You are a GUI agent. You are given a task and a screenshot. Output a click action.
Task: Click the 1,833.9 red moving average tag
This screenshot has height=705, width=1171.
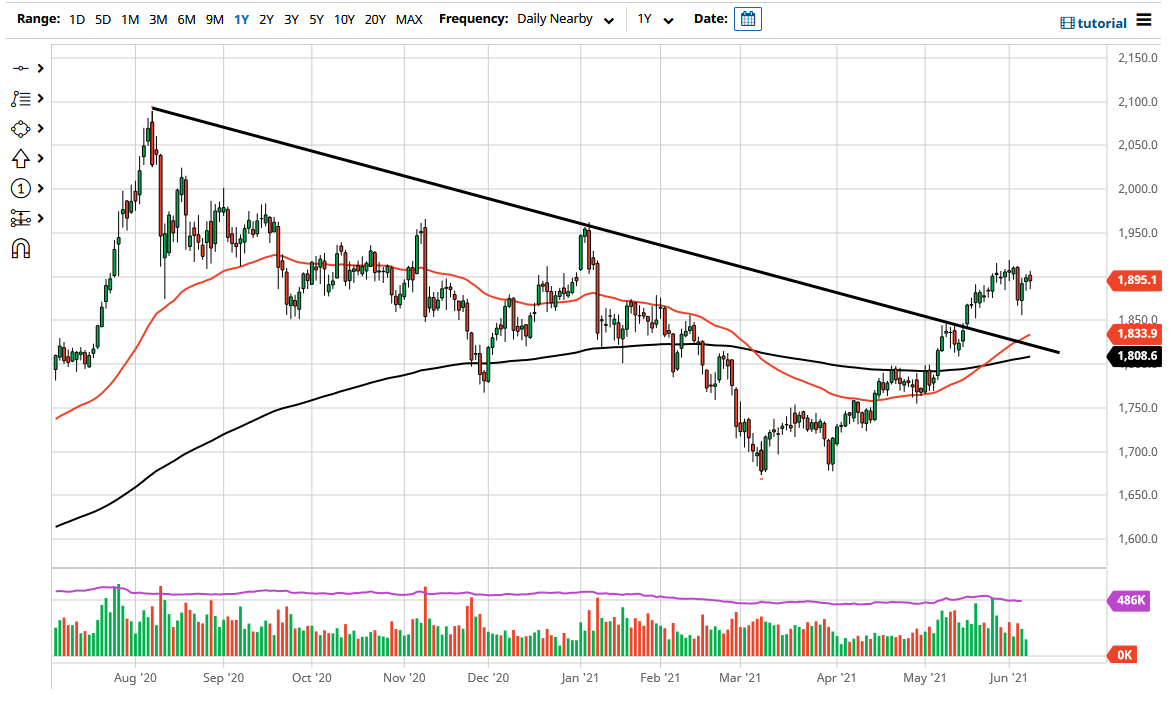pos(1135,334)
